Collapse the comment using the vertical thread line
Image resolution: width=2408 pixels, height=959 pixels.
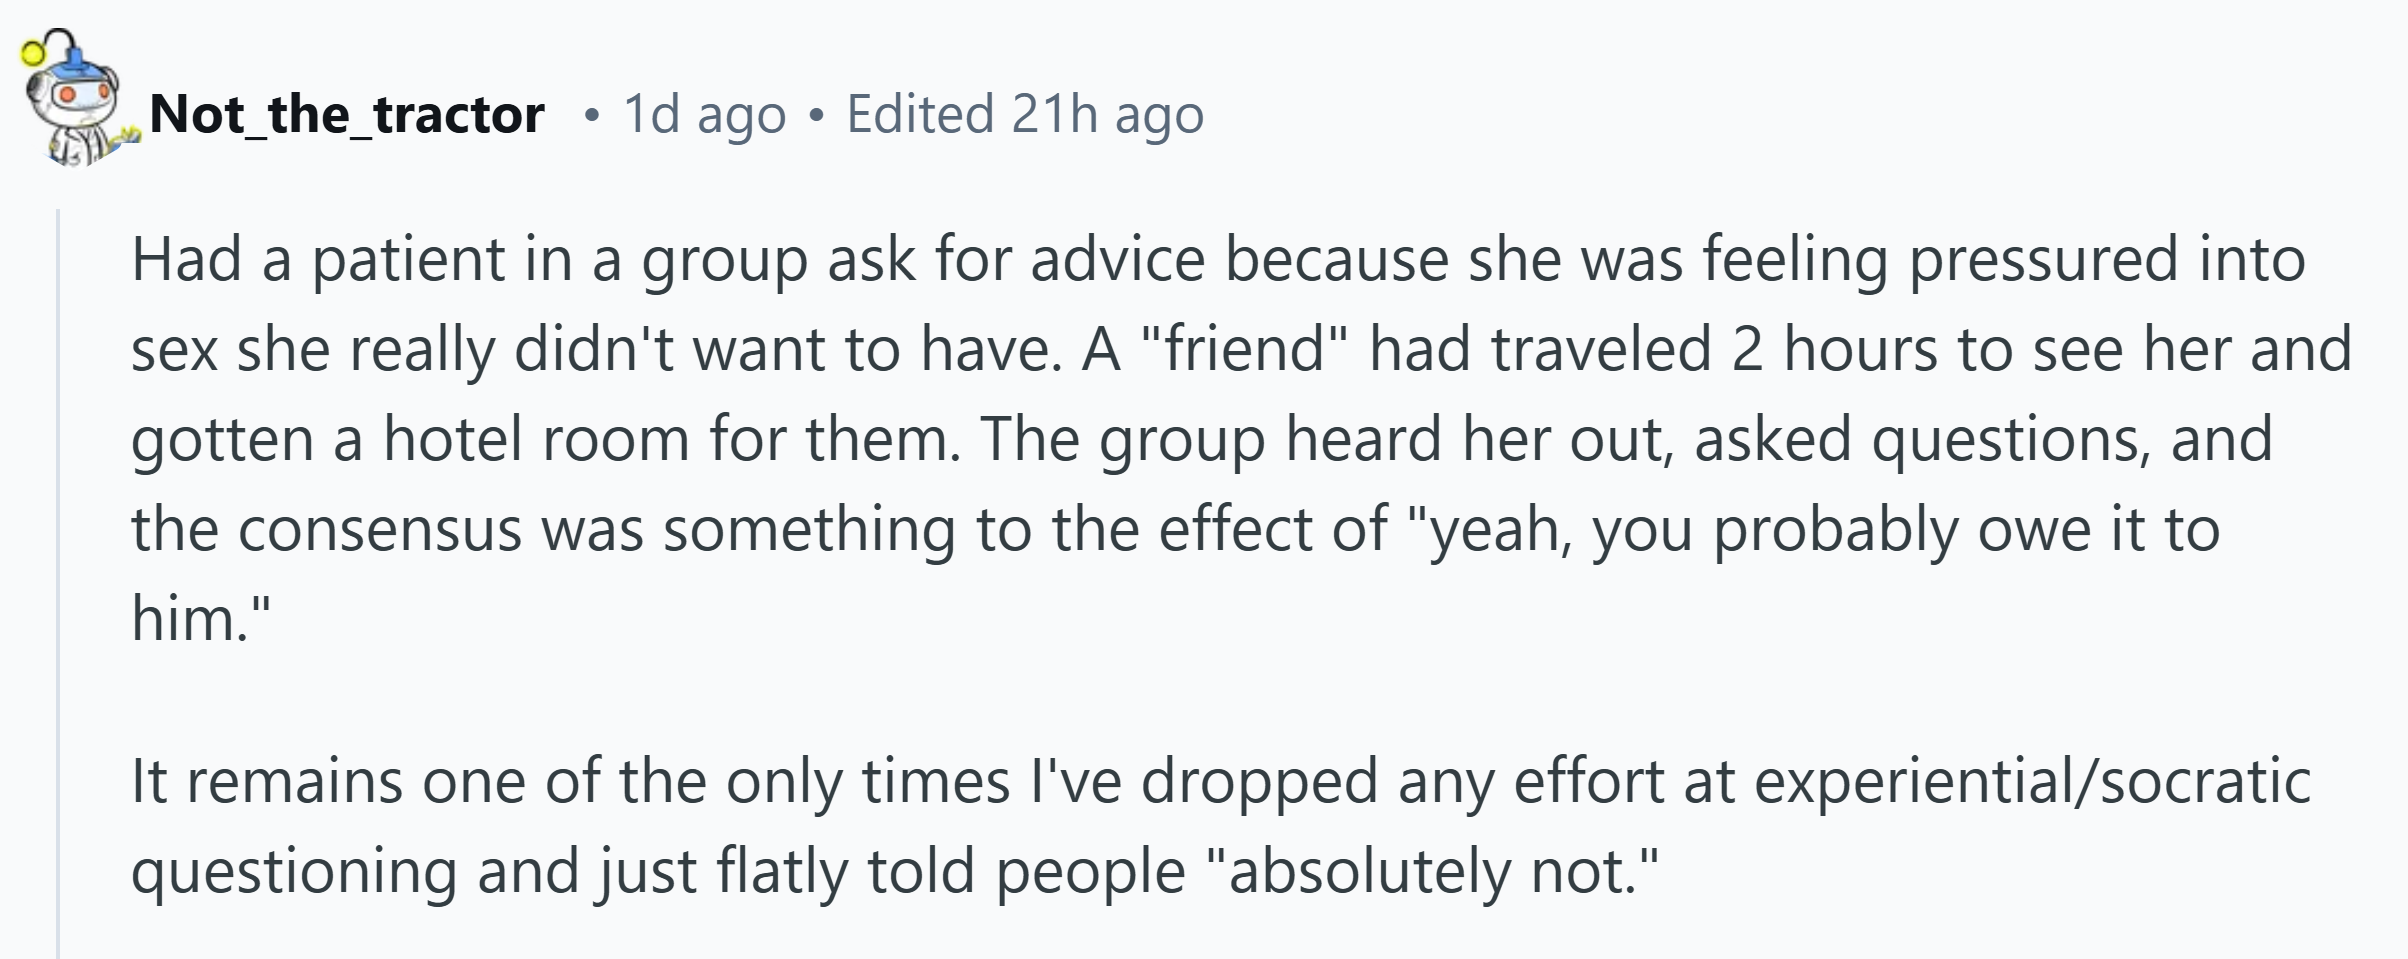click(x=58, y=583)
